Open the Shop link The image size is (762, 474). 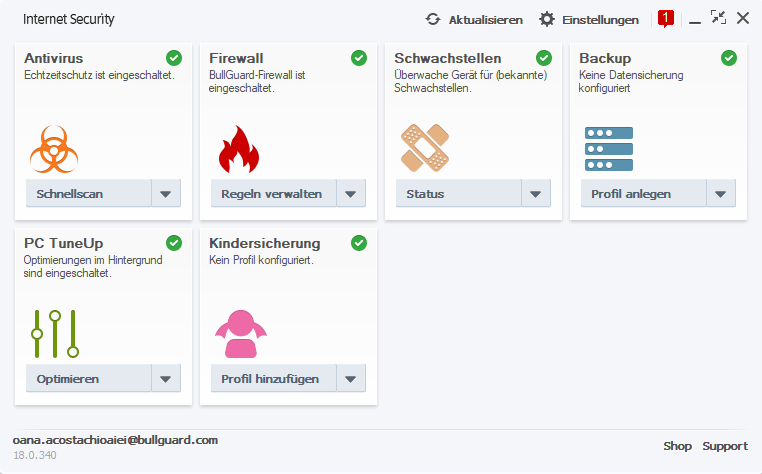(677, 446)
